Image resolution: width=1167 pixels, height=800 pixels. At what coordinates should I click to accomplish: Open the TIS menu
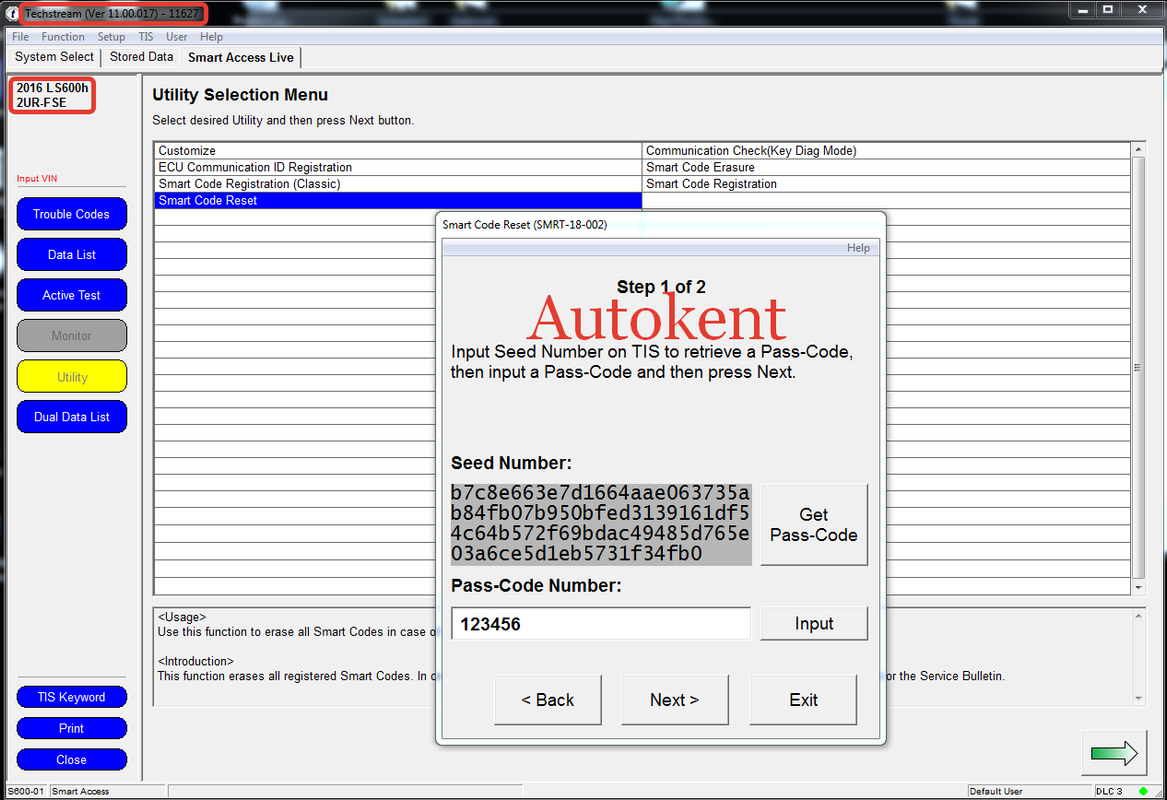tap(146, 36)
